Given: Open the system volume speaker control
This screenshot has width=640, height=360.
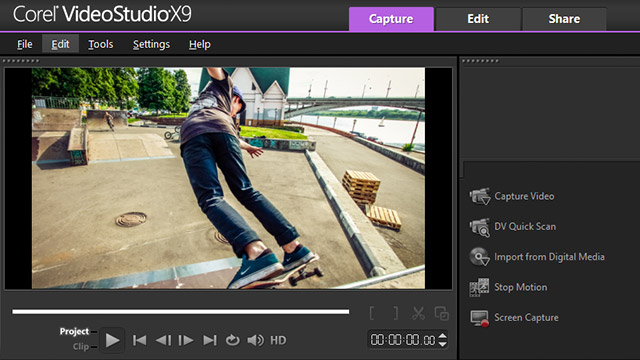Looking at the screenshot, I should [256, 340].
